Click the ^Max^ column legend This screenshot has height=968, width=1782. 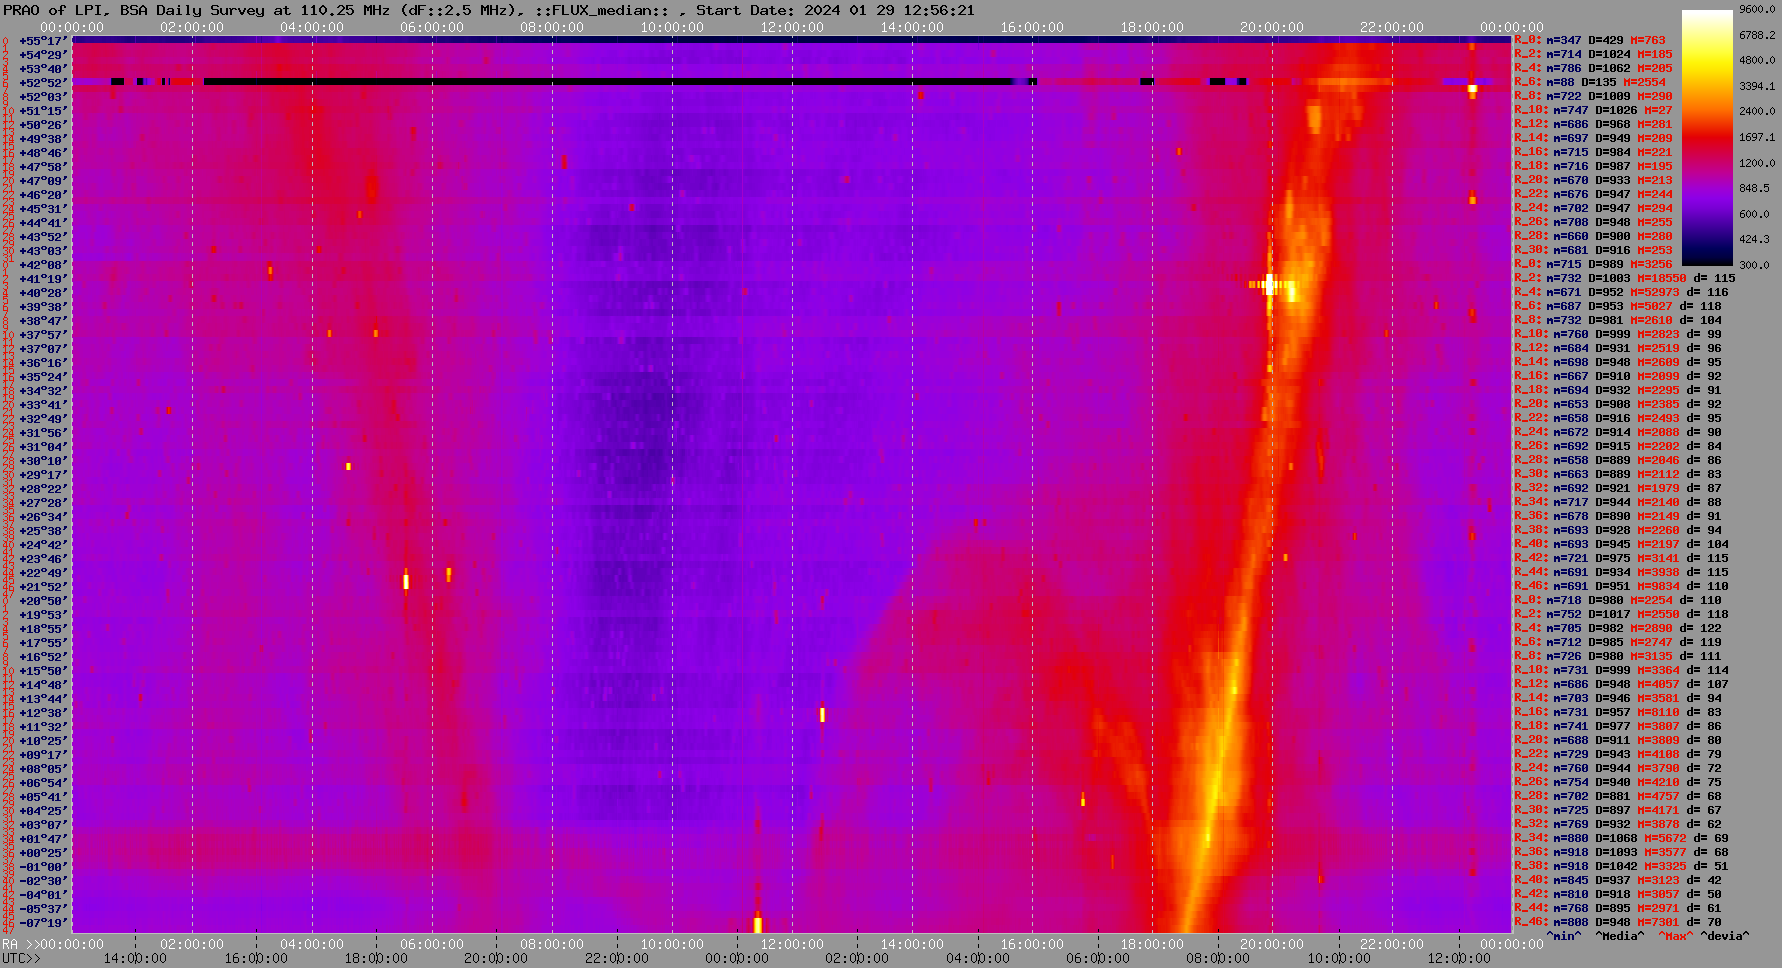pyautogui.click(x=1676, y=936)
